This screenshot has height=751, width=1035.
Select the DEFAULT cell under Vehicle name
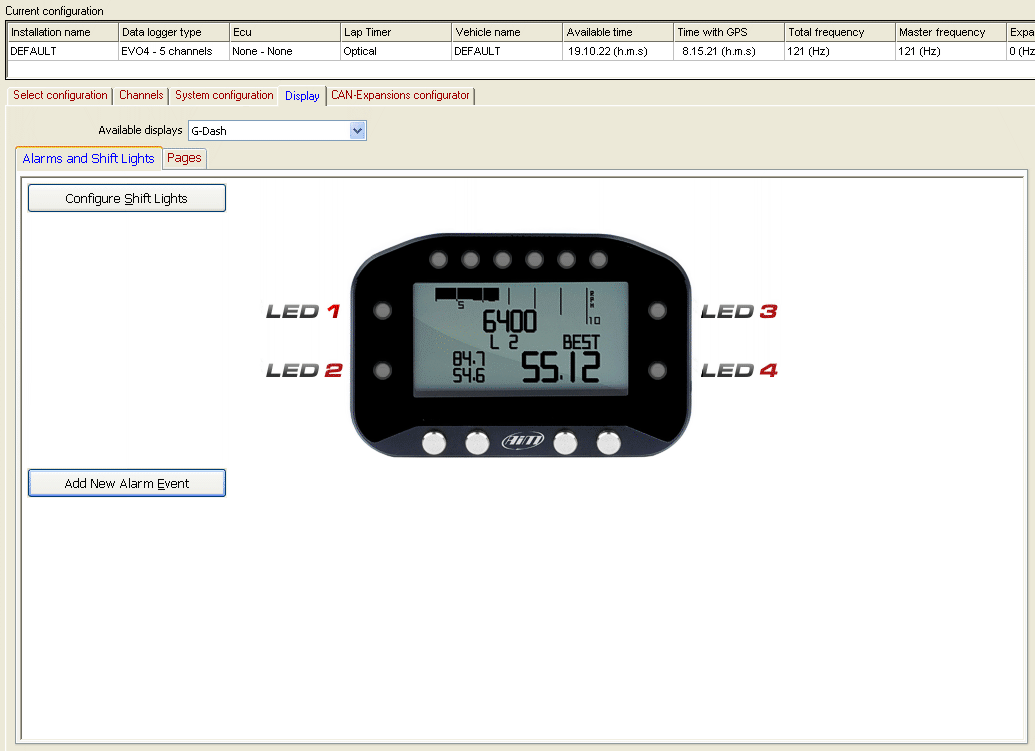(x=507, y=51)
